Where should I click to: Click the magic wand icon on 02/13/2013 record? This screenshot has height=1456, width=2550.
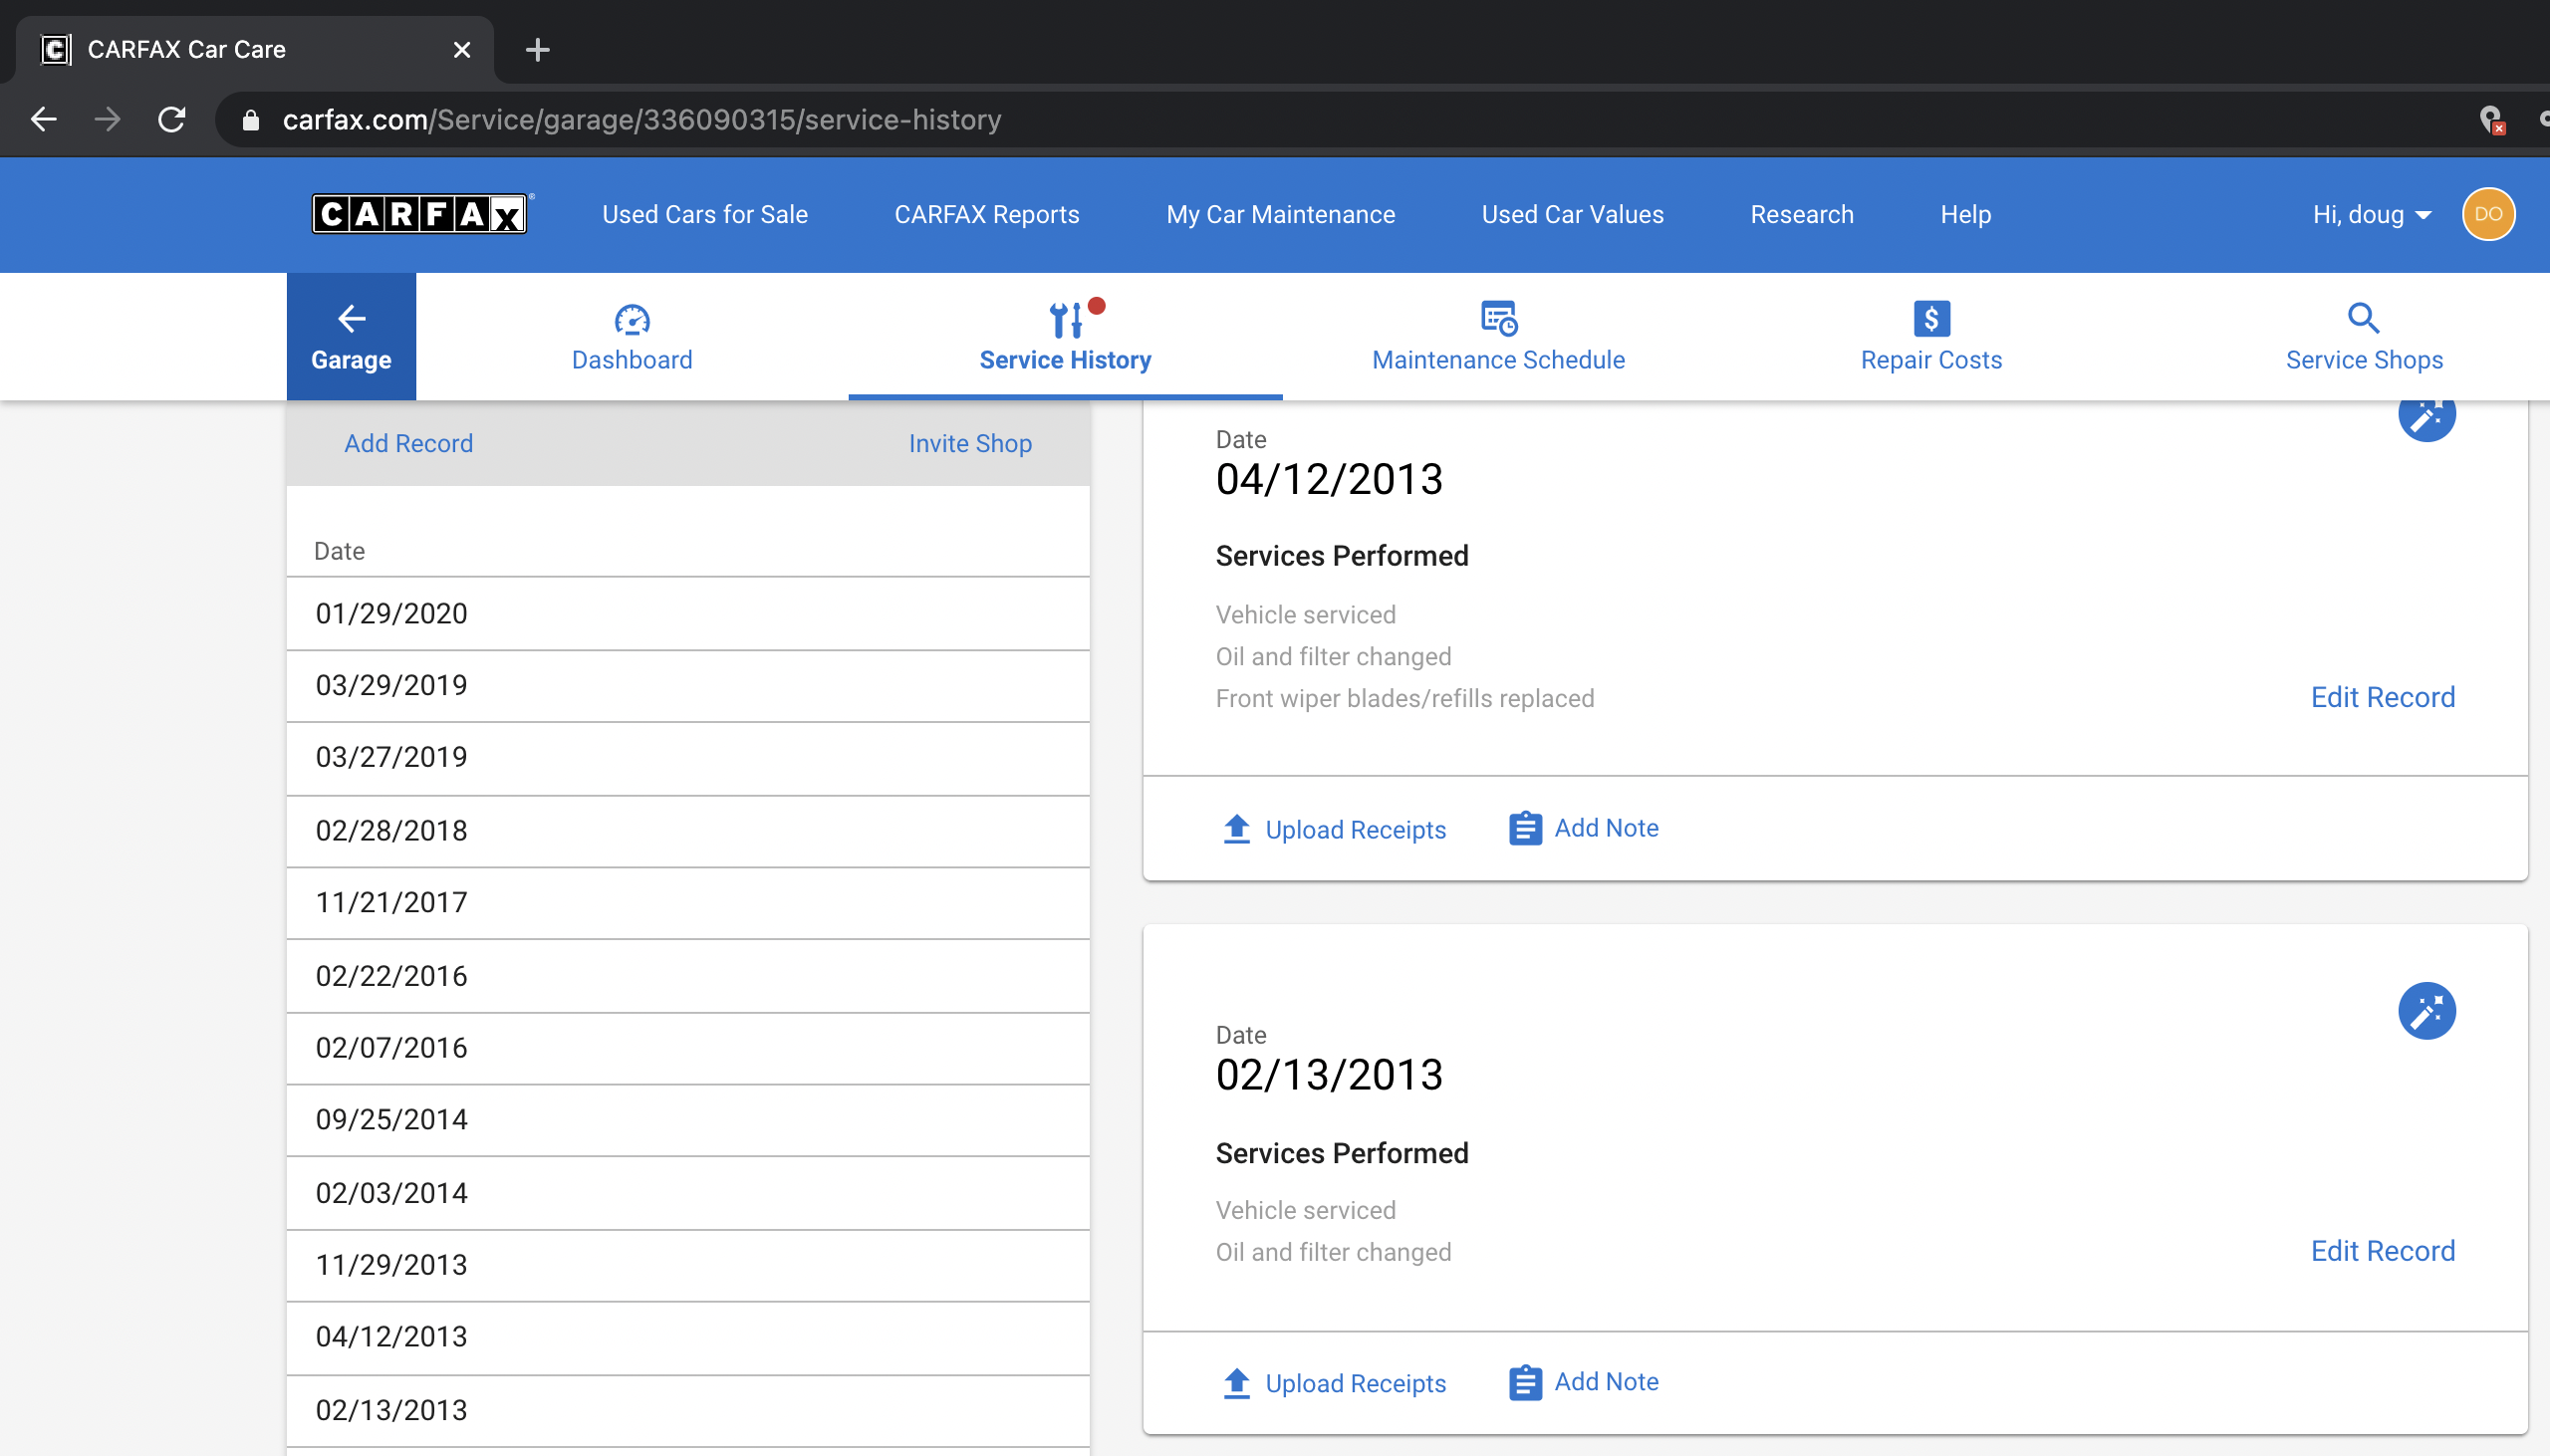[2427, 1010]
